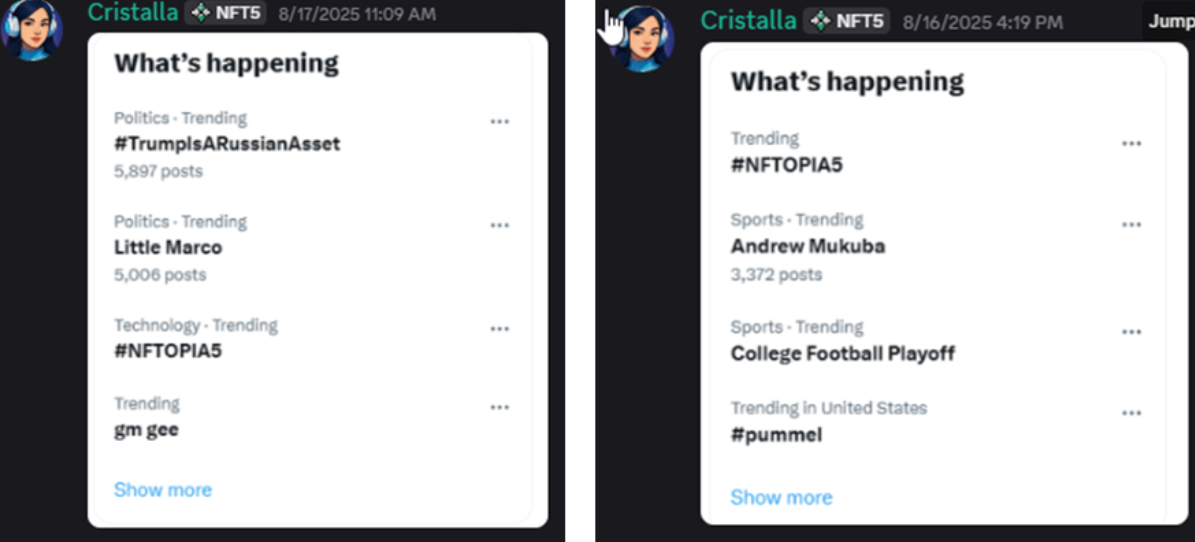1195x542 pixels.
Task: Click Show more in the right panel
Action: (781, 498)
